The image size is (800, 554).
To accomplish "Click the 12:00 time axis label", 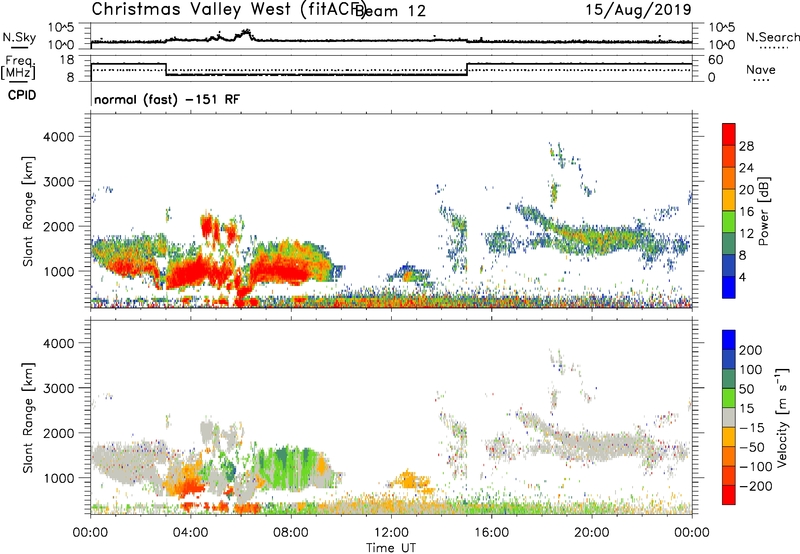I will 391,533.
